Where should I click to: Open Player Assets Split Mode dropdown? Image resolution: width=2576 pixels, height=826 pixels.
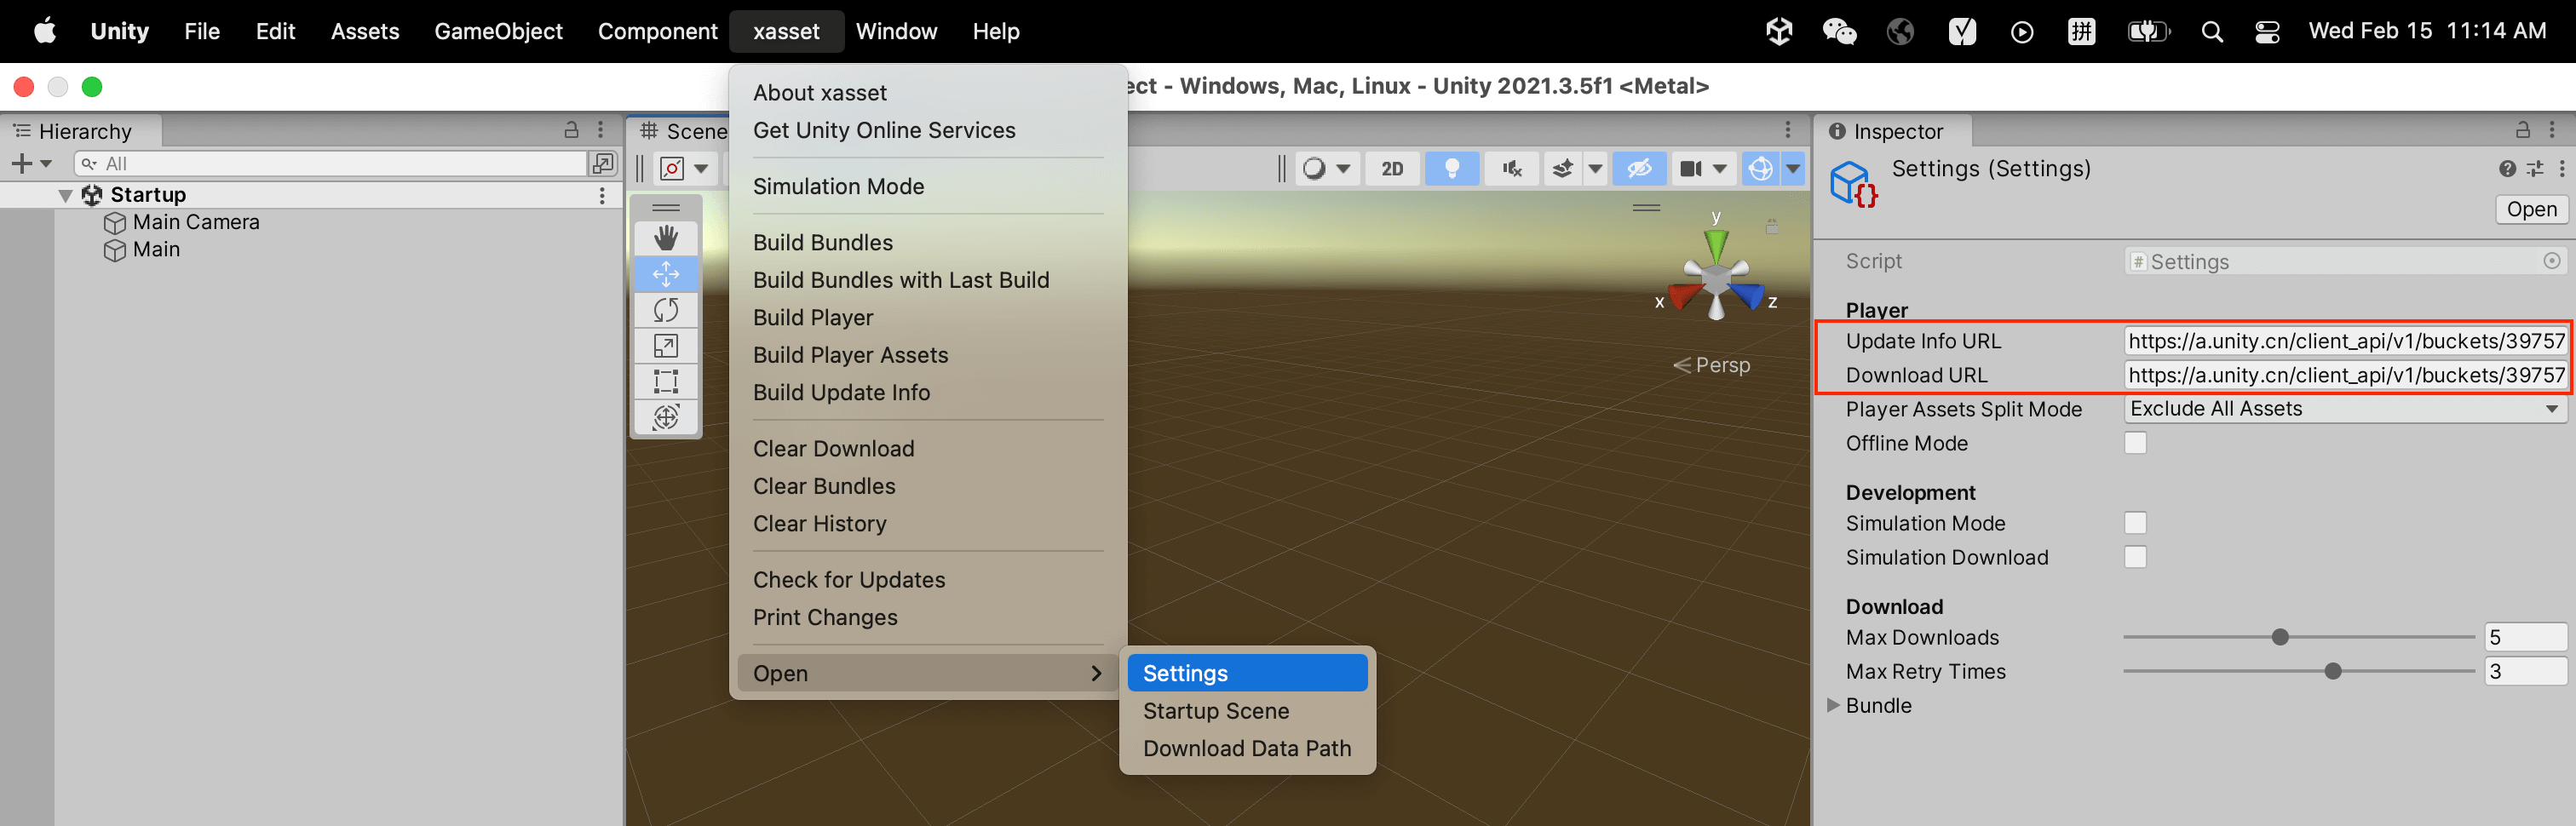pyautogui.click(x=2343, y=409)
